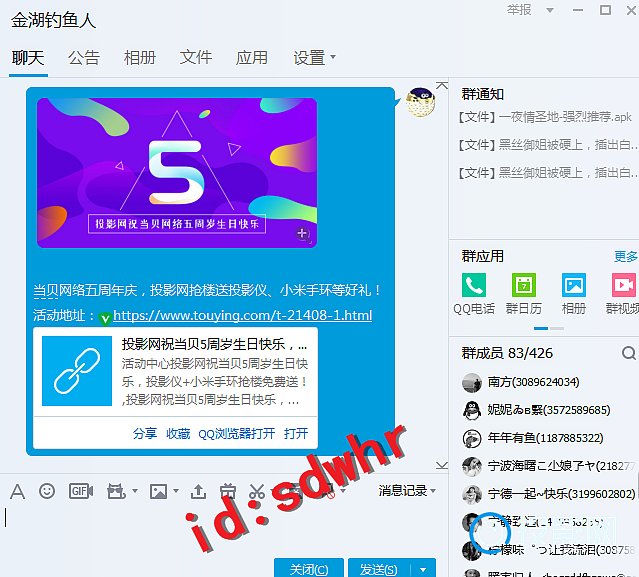The height and width of the screenshot is (577, 639).
Task: Click the 群通知 heading
Action: click(x=483, y=94)
